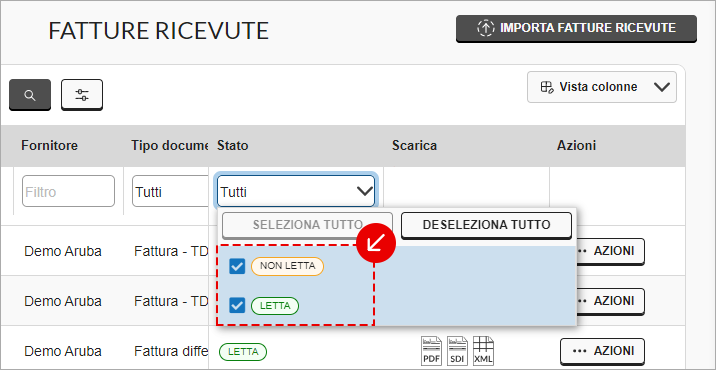Select the LETTA status badge in third row
This screenshot has height=370, width=716.
(243, 352)
